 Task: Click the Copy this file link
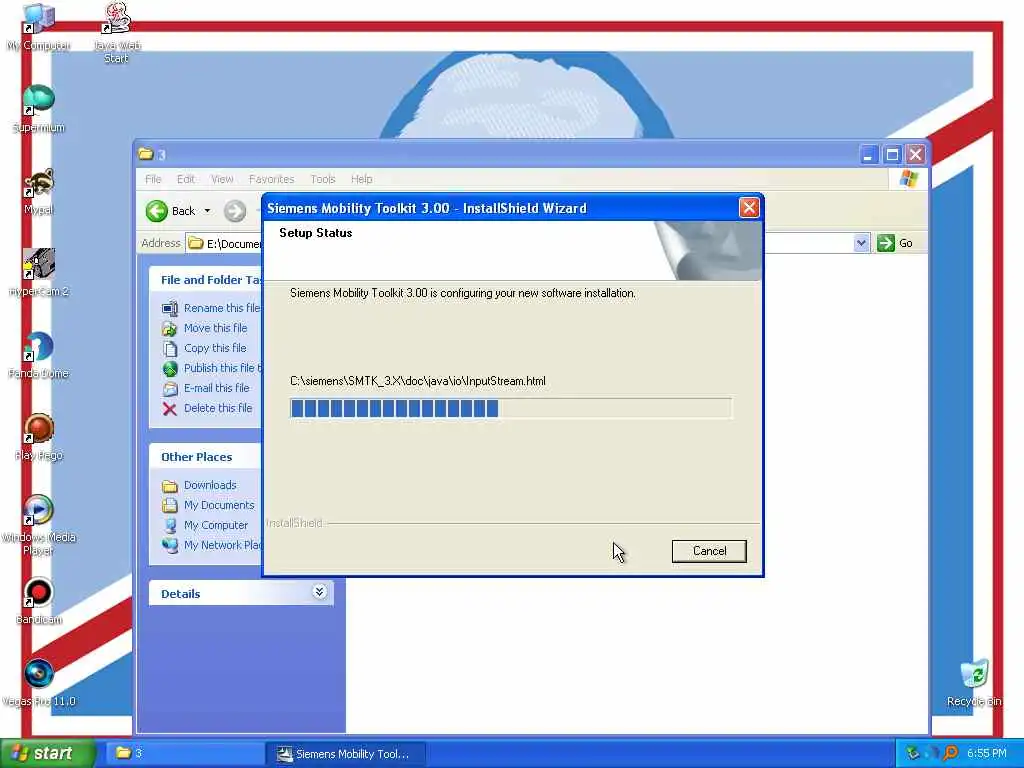[215, 349]
